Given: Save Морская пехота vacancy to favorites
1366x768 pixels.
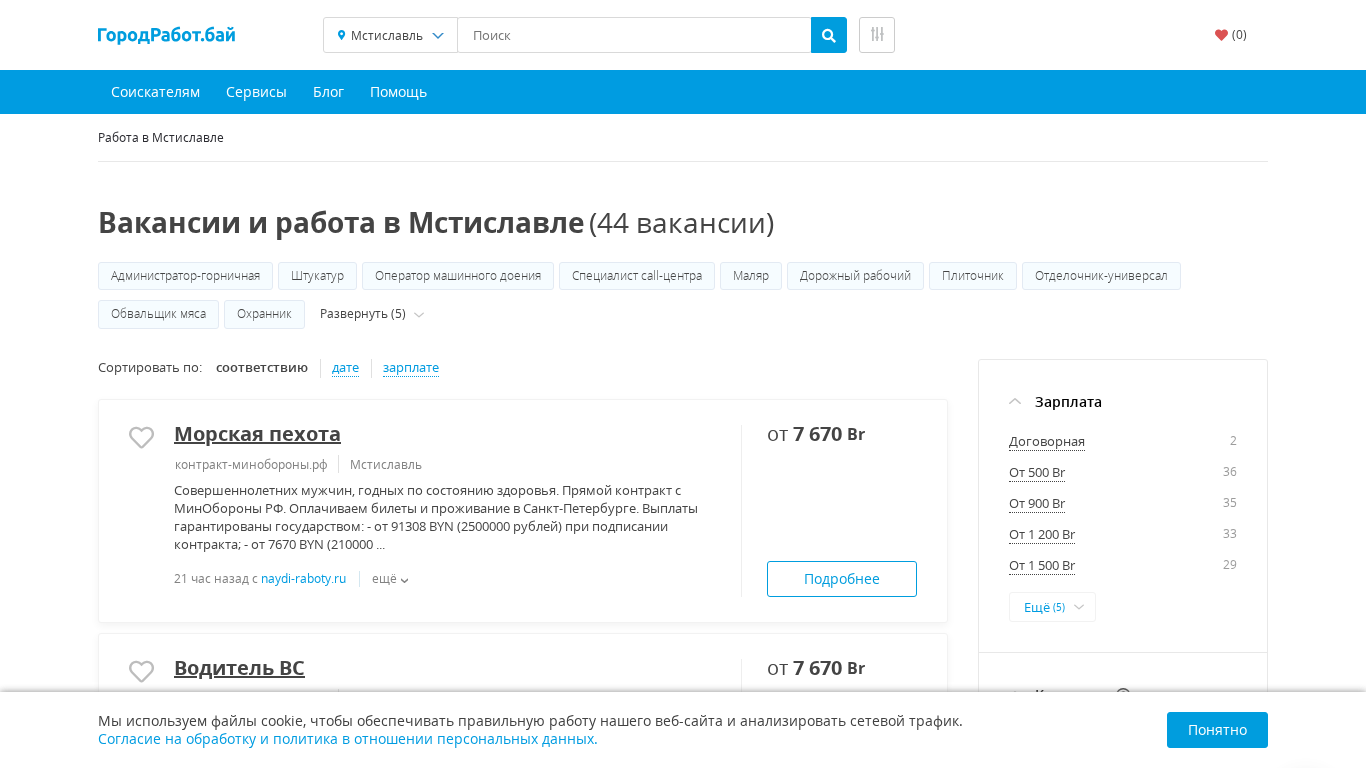Looking at the screenshot, I should pyautogui.click(x=142, y=437).
